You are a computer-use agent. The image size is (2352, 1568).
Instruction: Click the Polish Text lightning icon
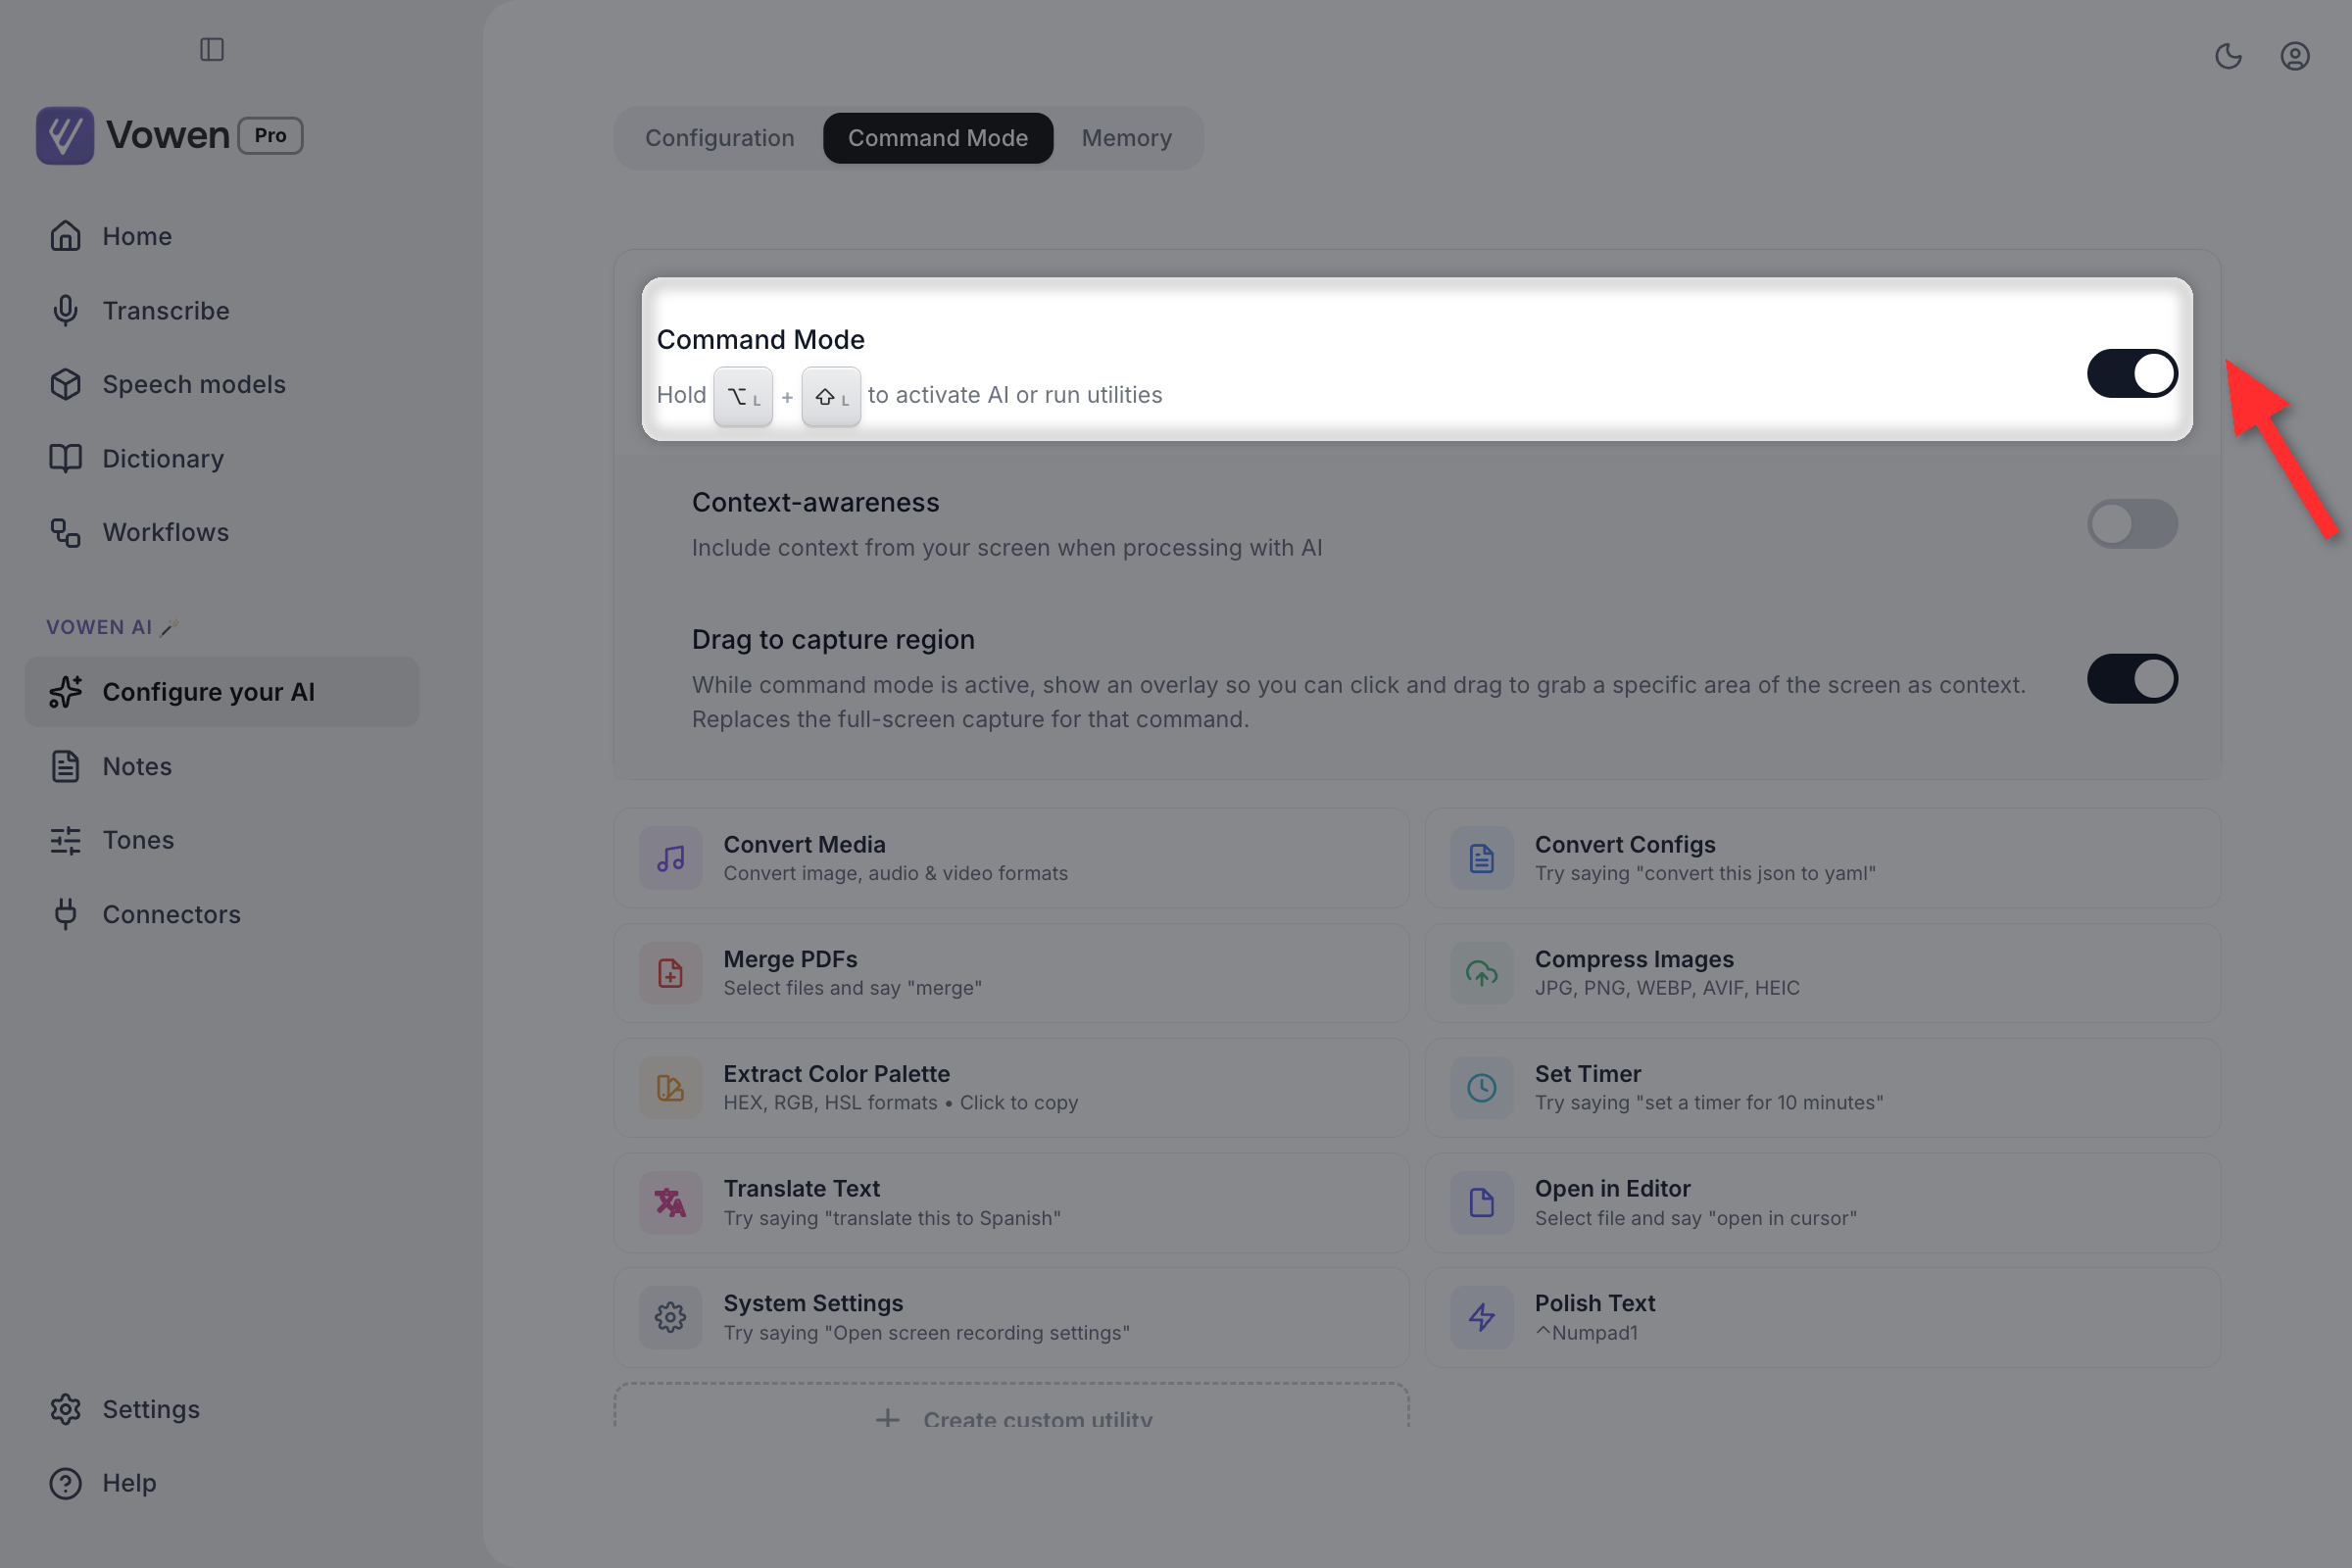coord(1482,1317)
